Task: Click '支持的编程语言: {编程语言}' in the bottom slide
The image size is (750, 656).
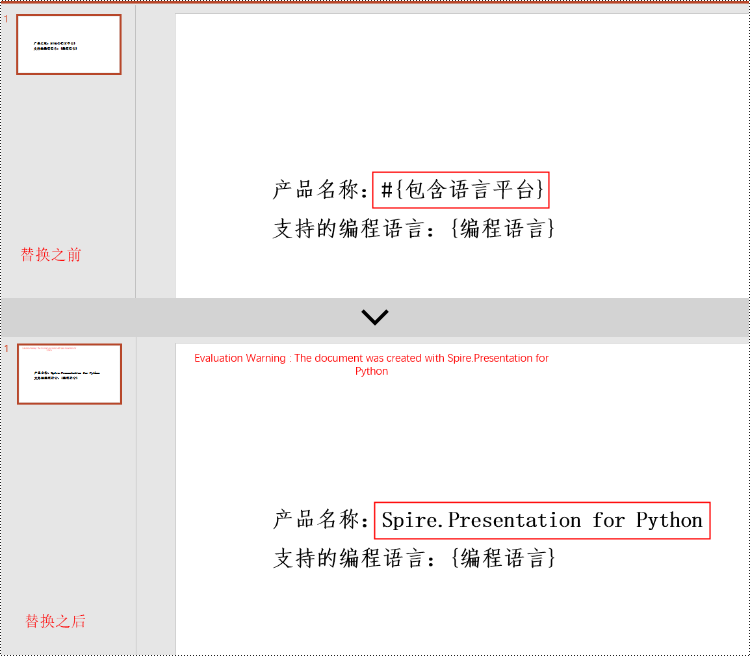Action: pos(414,558)
